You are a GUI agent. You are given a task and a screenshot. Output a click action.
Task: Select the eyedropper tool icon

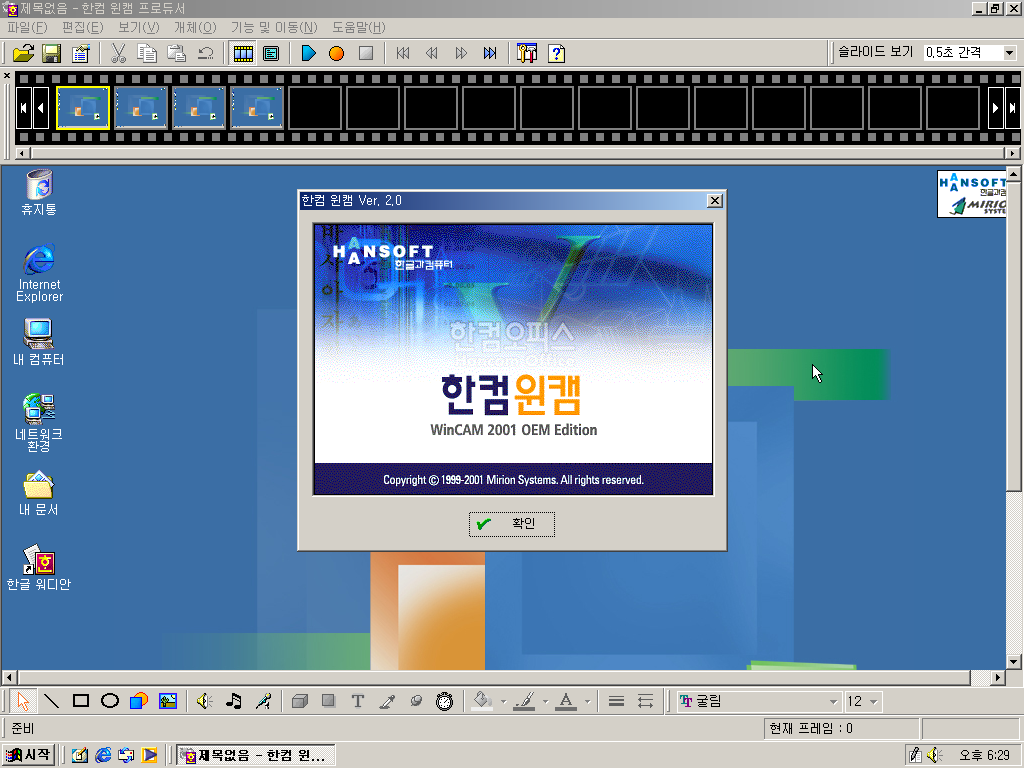click(387, 701)
